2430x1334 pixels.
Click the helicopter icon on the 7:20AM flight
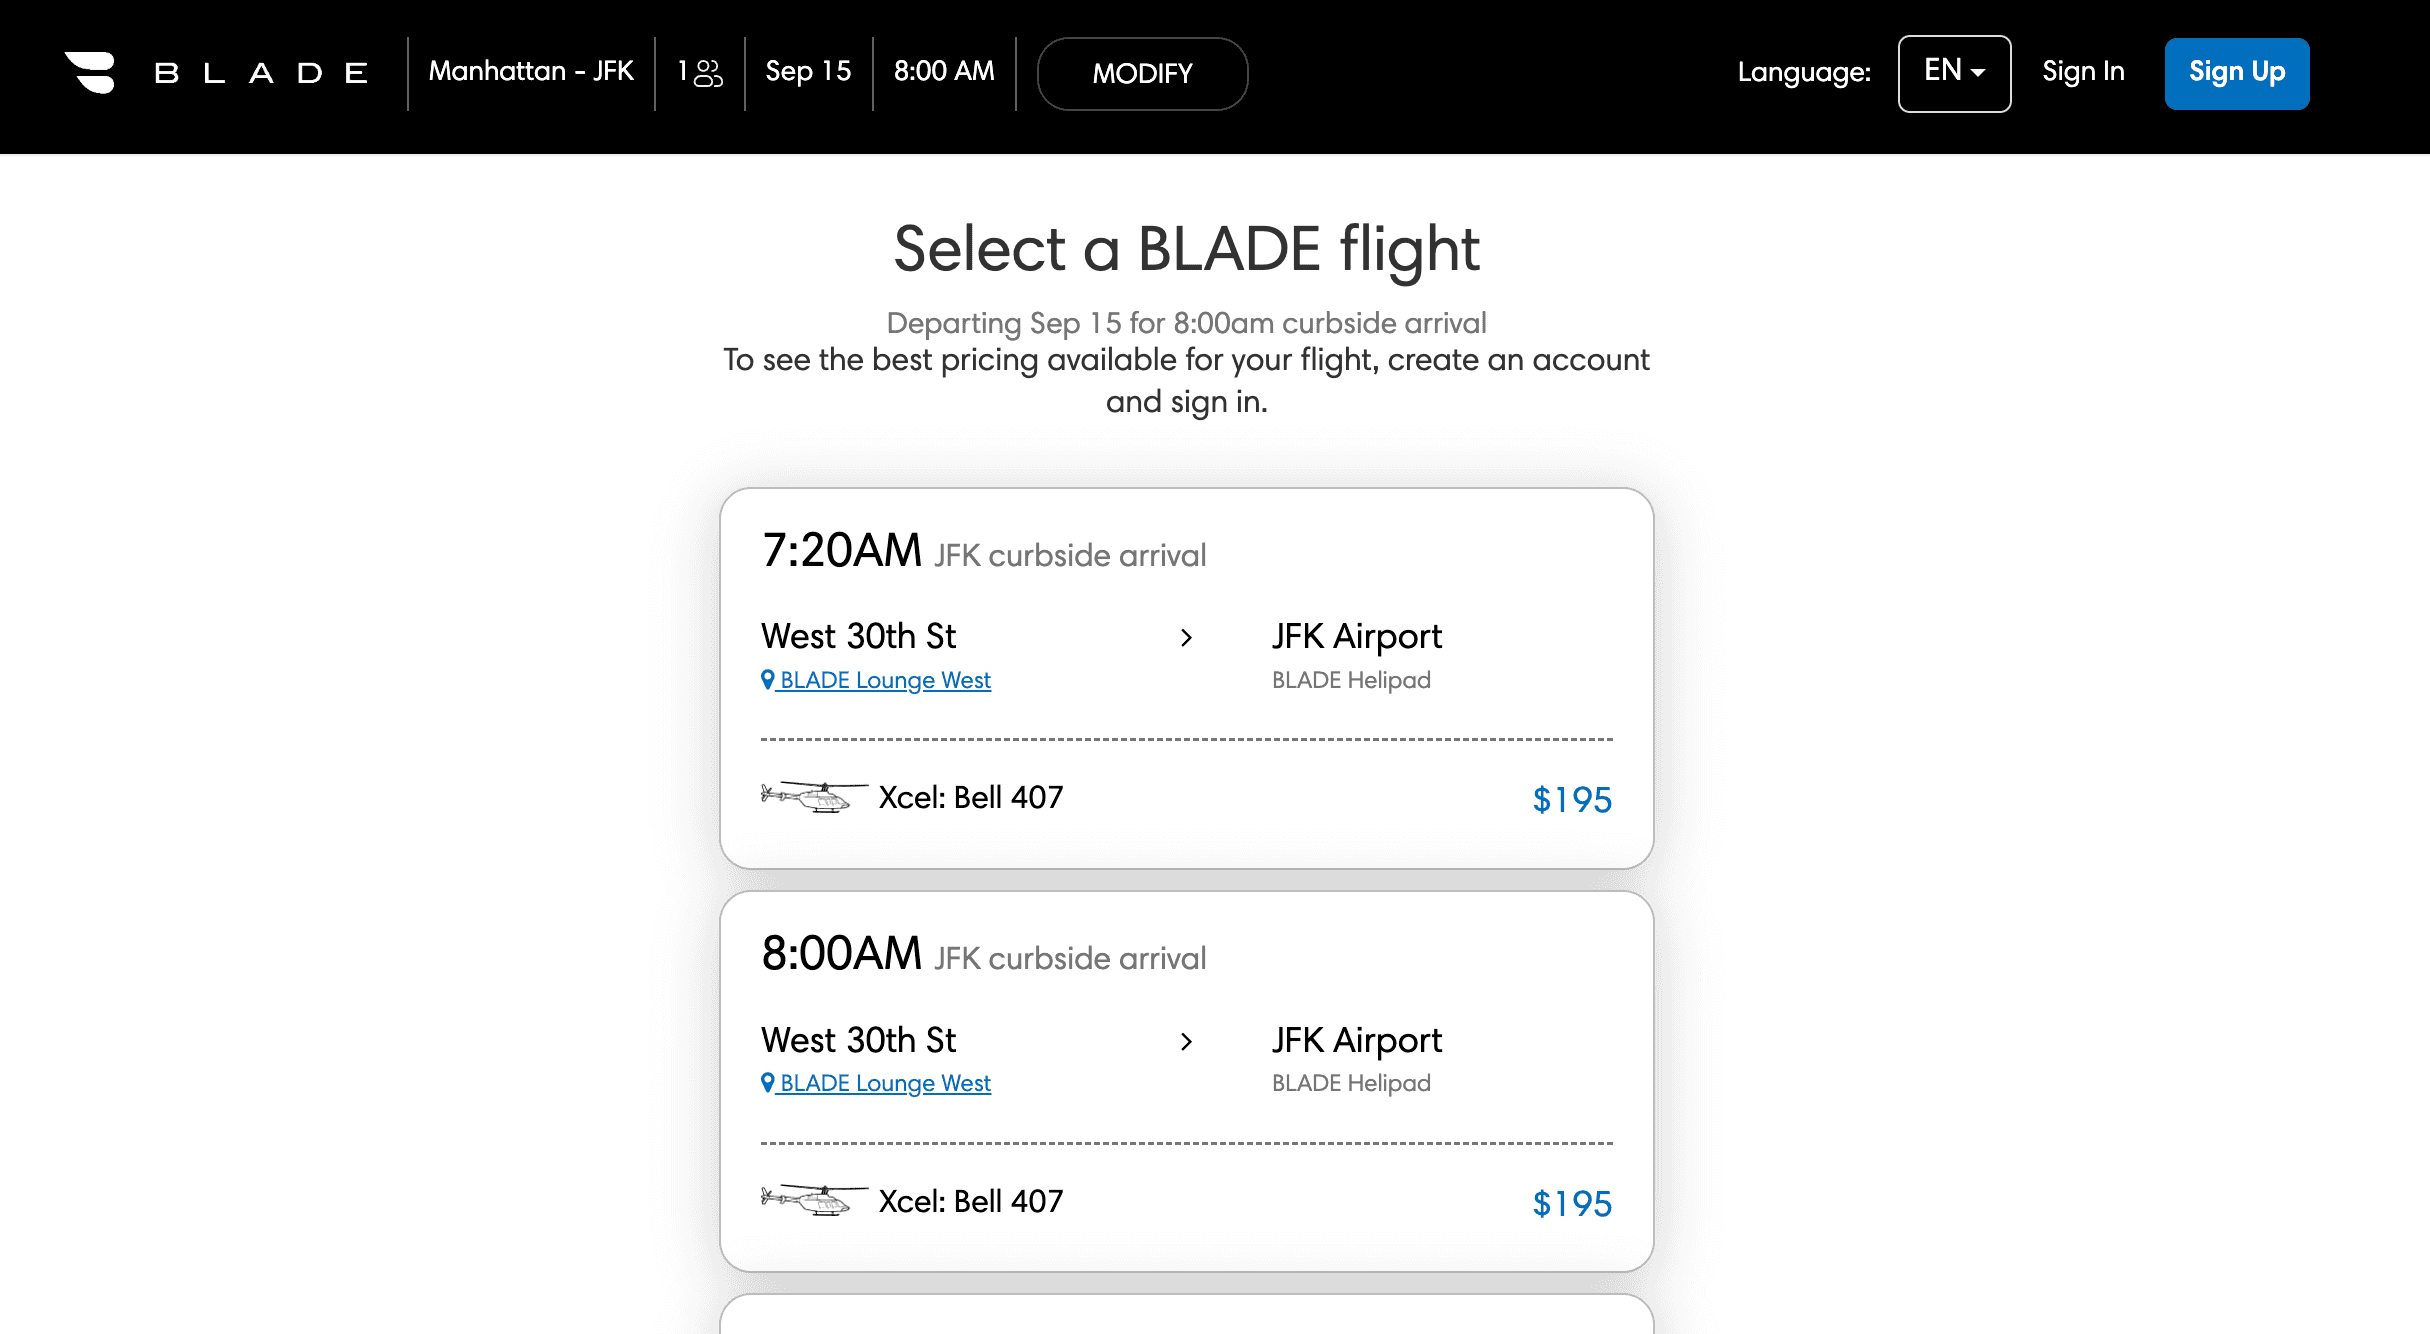point(813,797)
